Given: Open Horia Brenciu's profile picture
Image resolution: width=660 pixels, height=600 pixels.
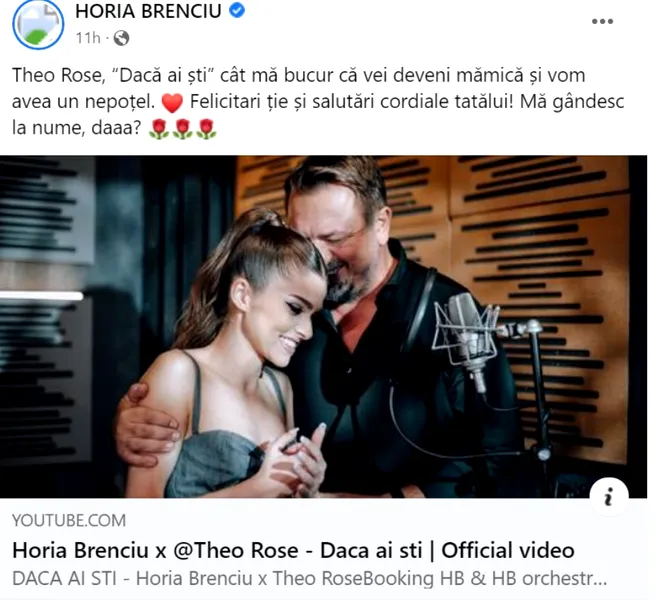Looking at the screenshot, I should pos(38,24).
